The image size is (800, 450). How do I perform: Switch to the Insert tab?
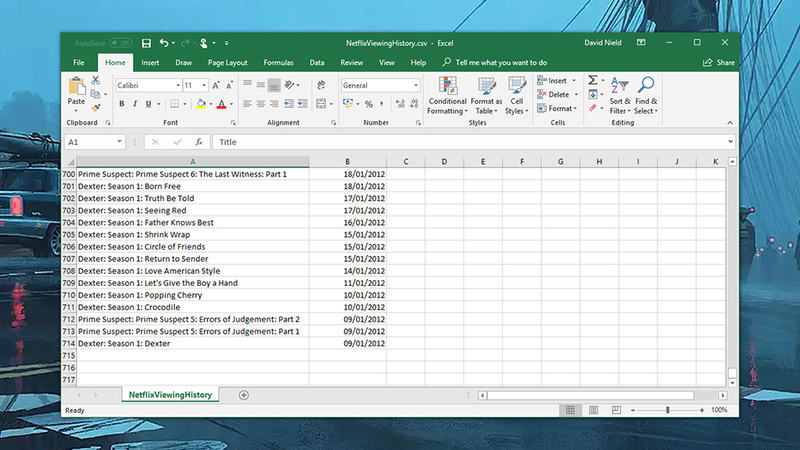click(x=150, y=63)
